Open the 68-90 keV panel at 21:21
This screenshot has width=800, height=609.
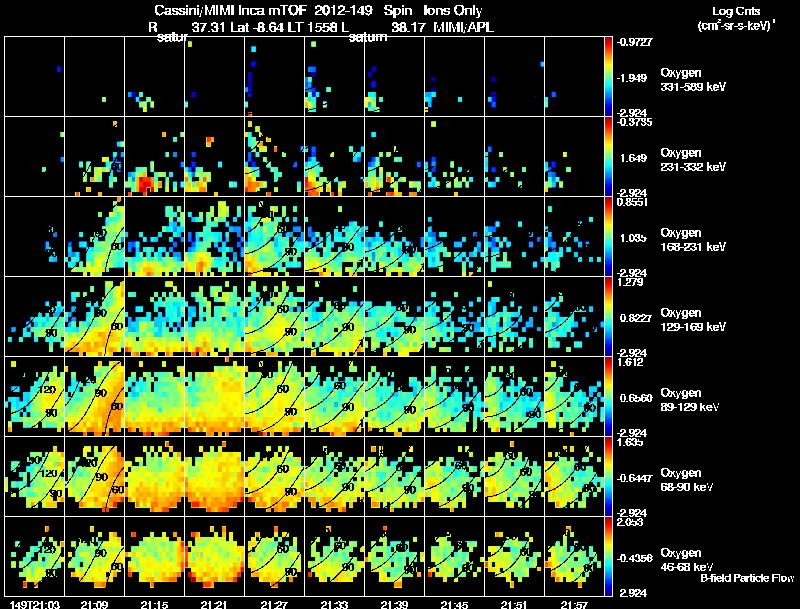pyautogui.click(x=215, y=477)
